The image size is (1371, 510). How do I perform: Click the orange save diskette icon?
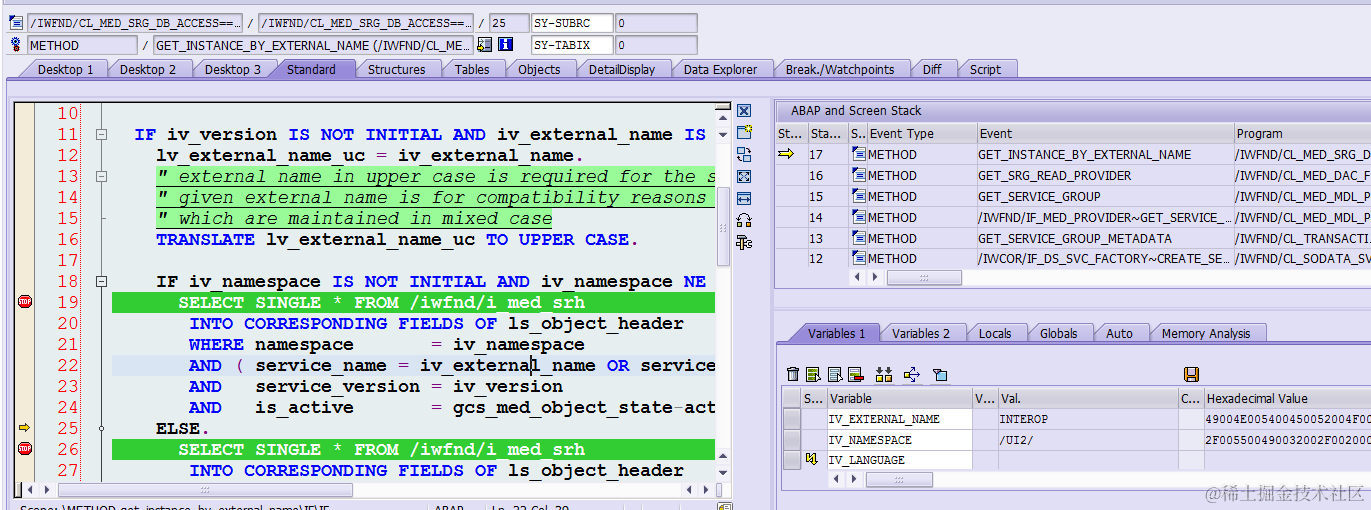coord(1191,374)
